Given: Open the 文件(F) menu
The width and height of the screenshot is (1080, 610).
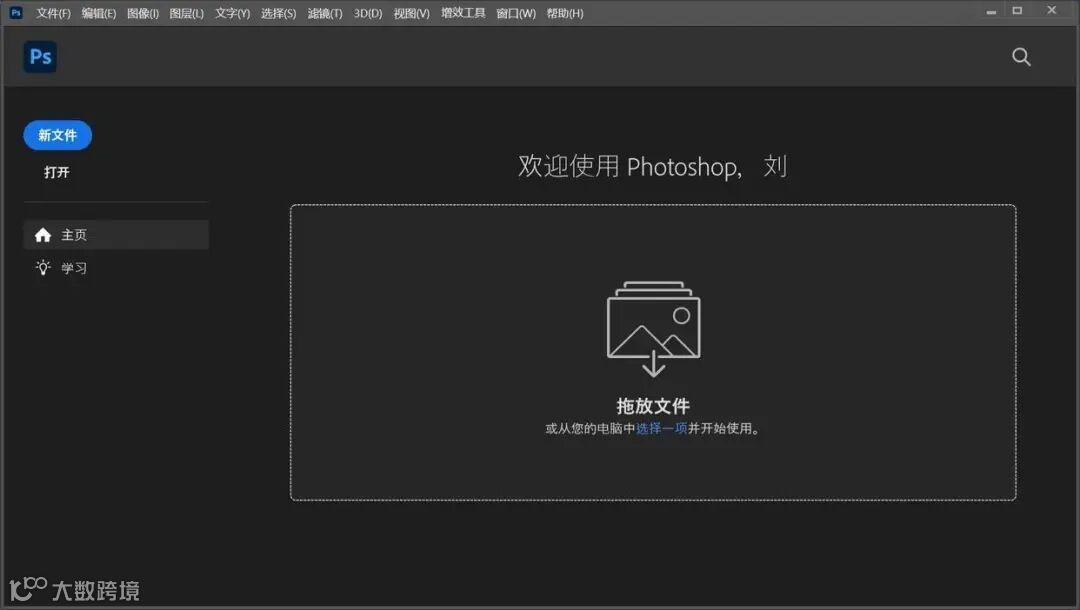Looking at the screenshot, I should coord(53,13).
